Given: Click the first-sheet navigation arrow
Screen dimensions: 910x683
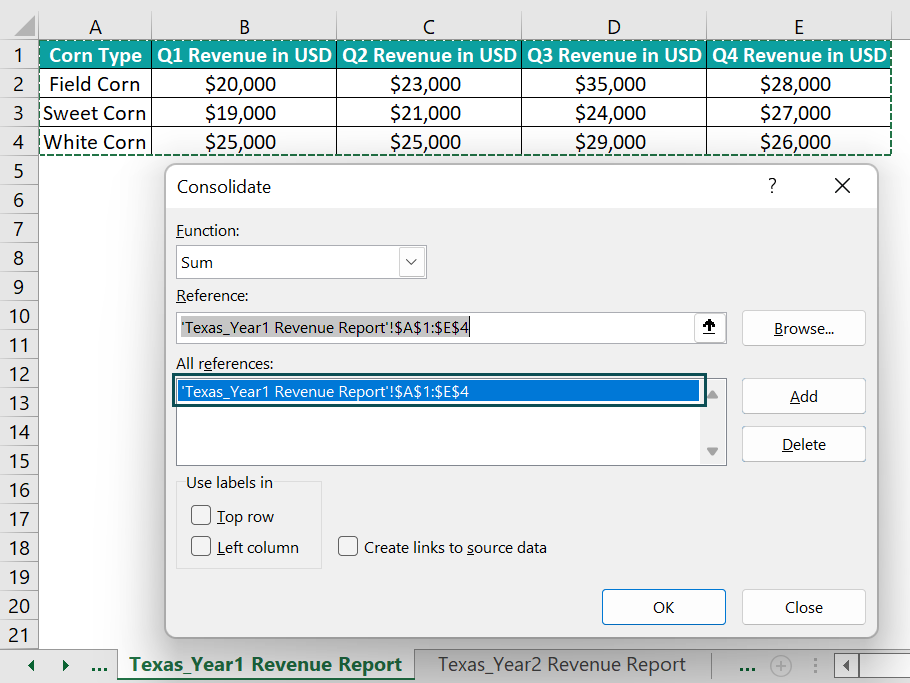Looking at the screenshot, I should coord(31,664).
